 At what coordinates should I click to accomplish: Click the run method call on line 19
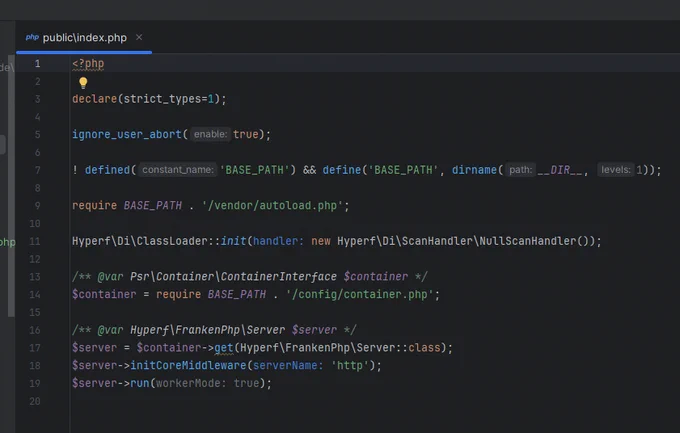pyautogui.click(x=140, y=384)
